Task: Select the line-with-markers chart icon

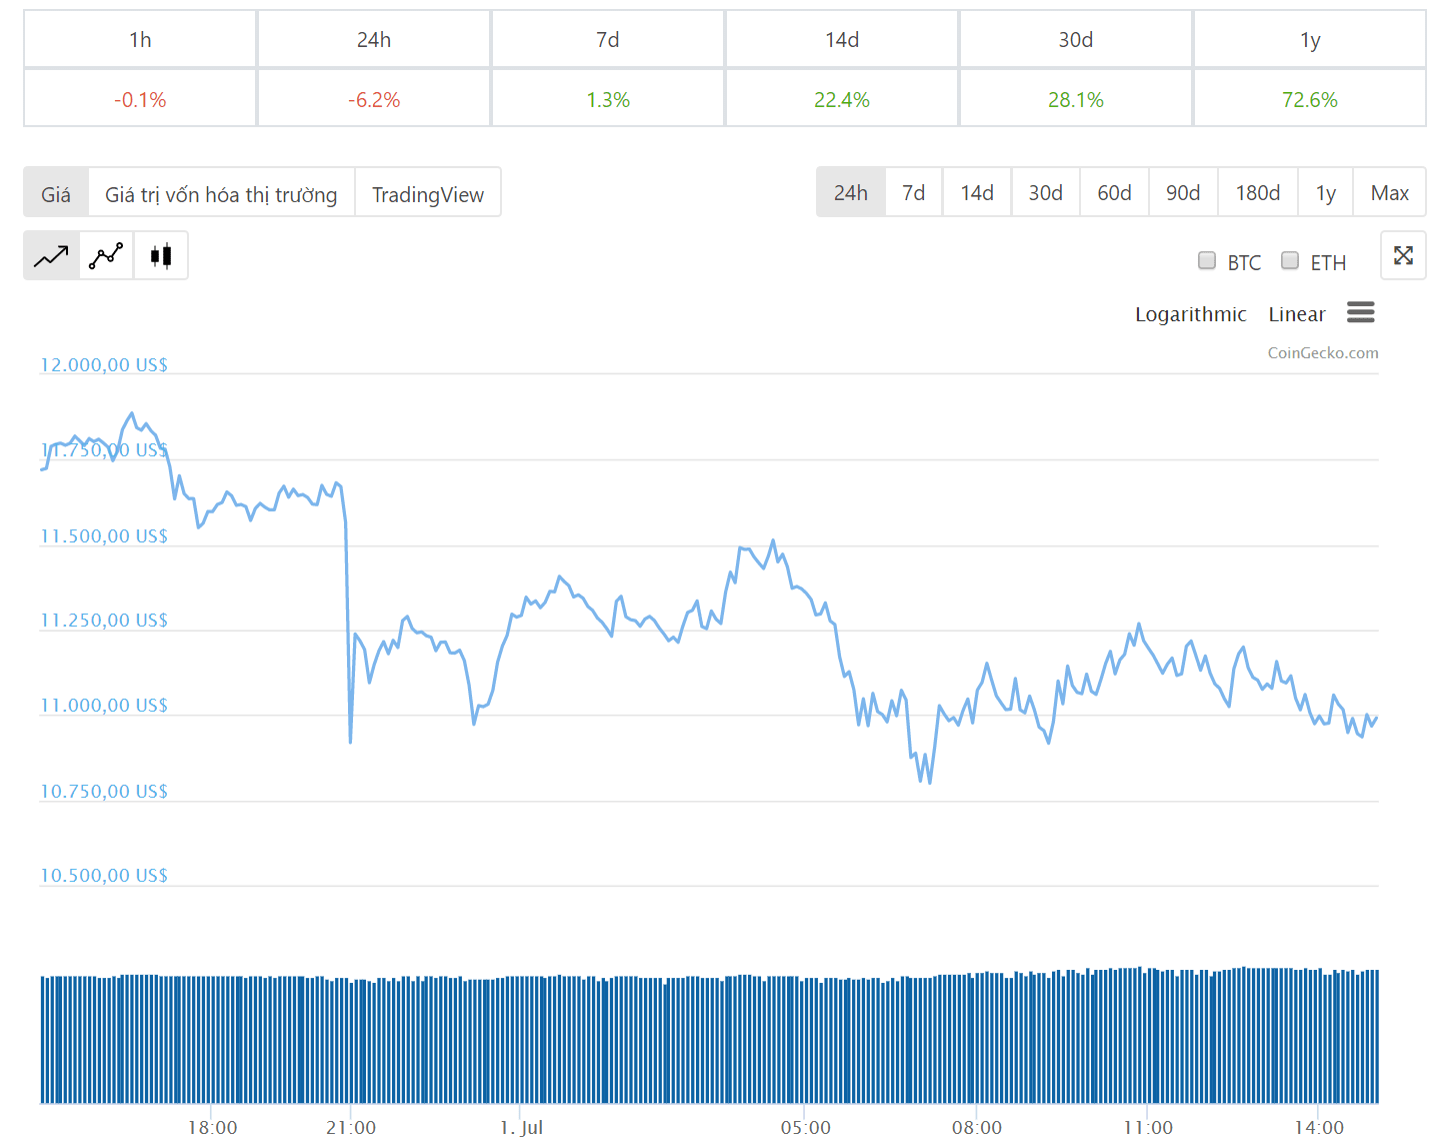Action: 106,256
